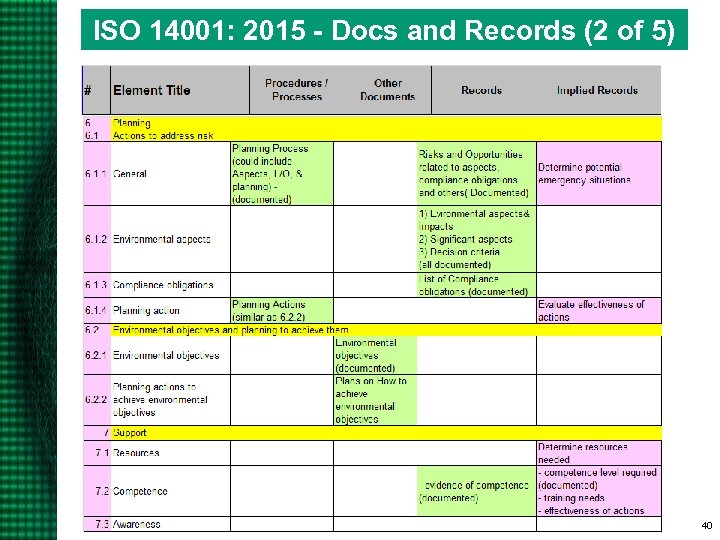
Task: Click slide page number 40
Action: 707,526
